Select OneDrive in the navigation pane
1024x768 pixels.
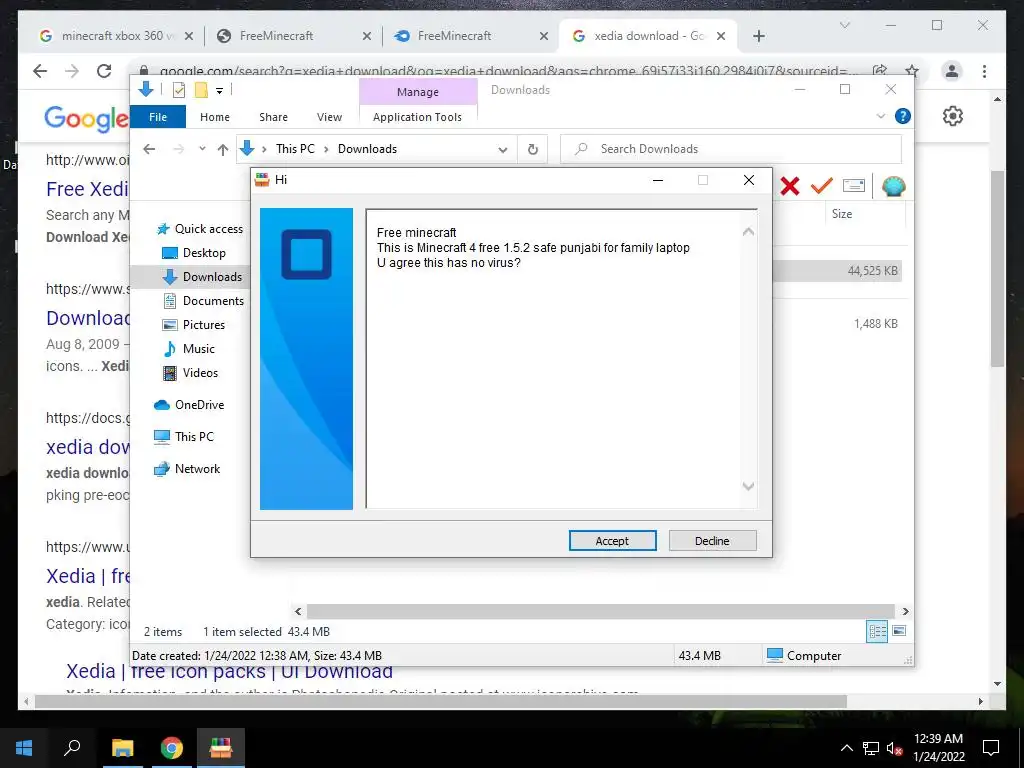[199, 405]
